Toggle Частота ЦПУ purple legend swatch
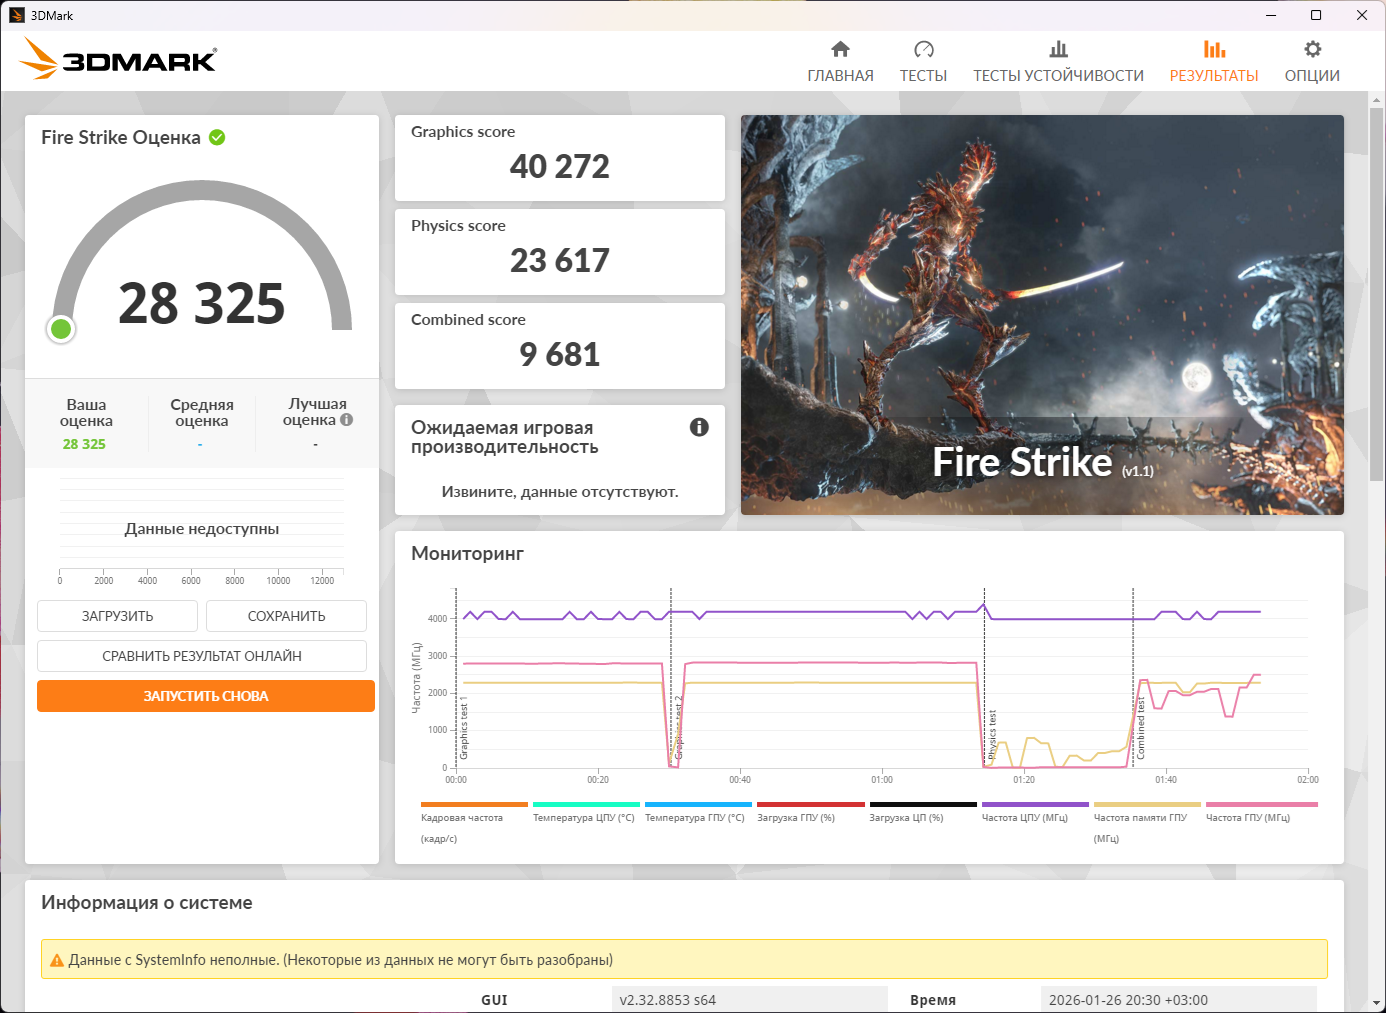This screenshot has height=1013, width=1386. click(x=1035, y=804)
